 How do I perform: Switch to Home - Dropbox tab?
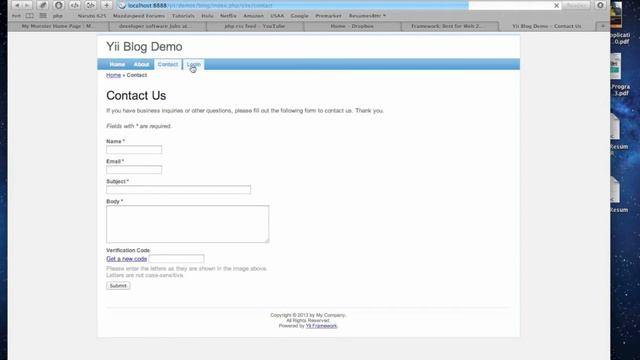point(352,26)
